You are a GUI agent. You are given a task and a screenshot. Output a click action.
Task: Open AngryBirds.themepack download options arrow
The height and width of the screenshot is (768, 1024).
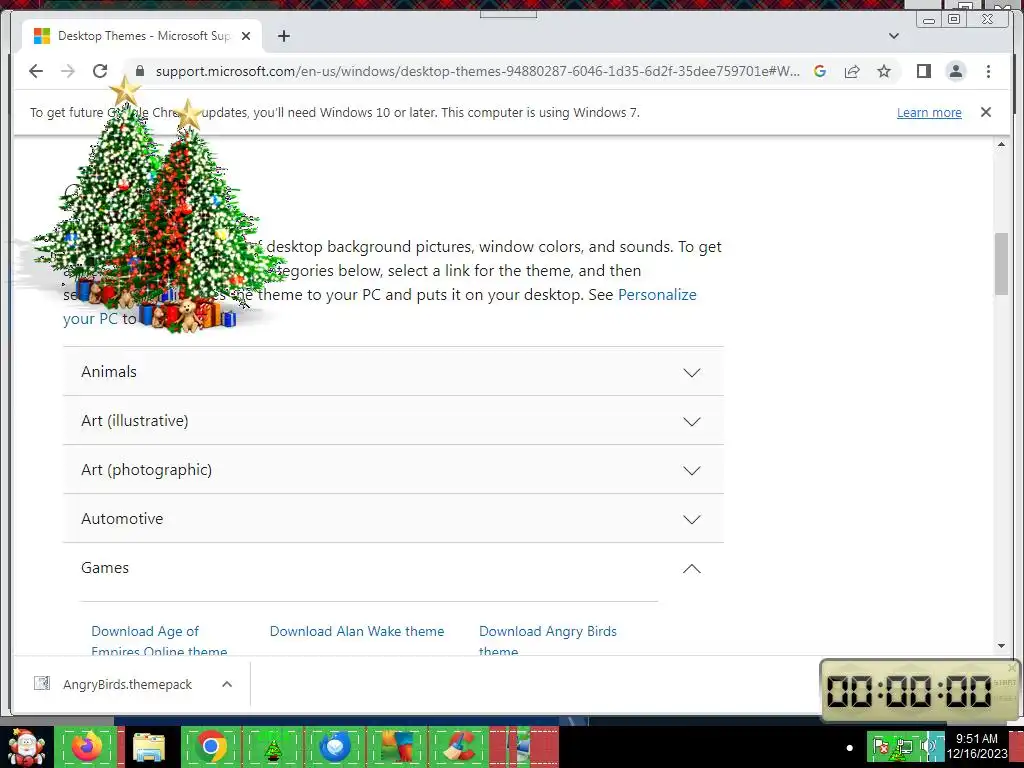pos(227,684)
